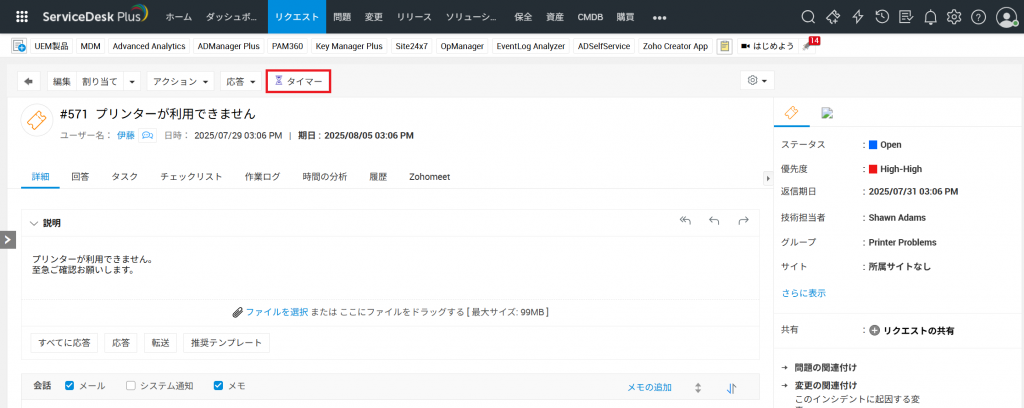Uncheck the メモ checkbox
The height and width of the screenshot is (408, 1024).
tap(219, 386)
